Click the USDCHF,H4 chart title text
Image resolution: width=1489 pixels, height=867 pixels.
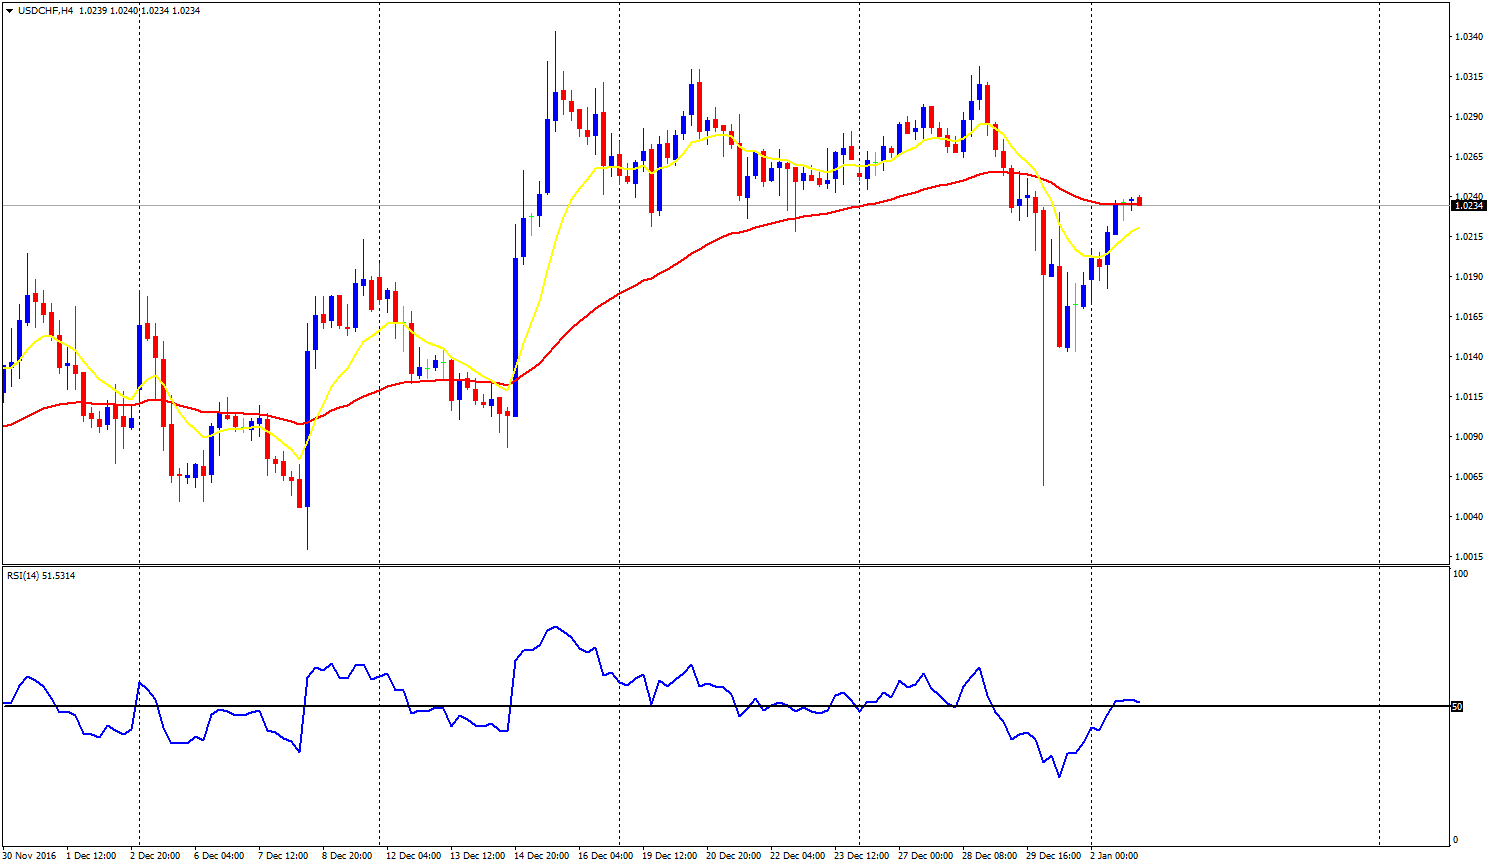(x=45, y=11)
